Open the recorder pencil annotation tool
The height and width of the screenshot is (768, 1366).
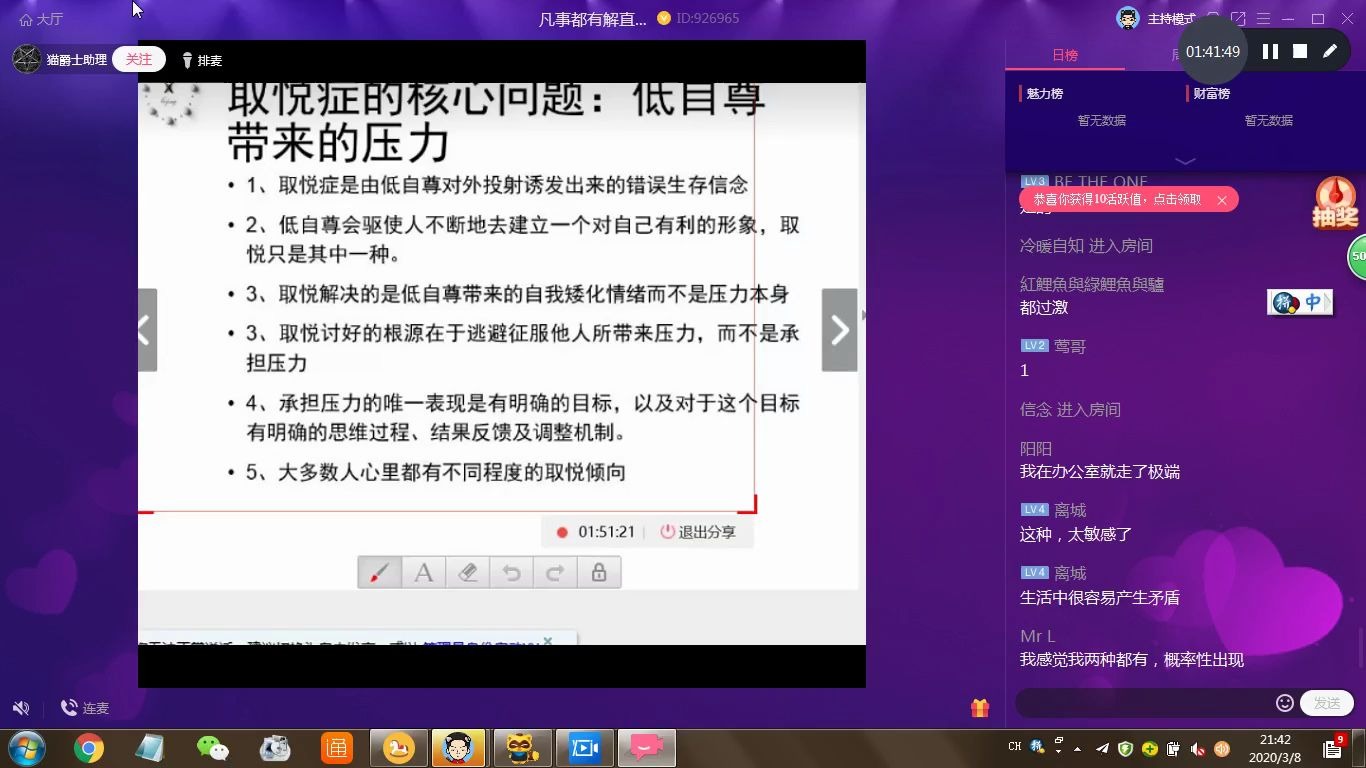pyautogui.click(x=1330, y=51)
